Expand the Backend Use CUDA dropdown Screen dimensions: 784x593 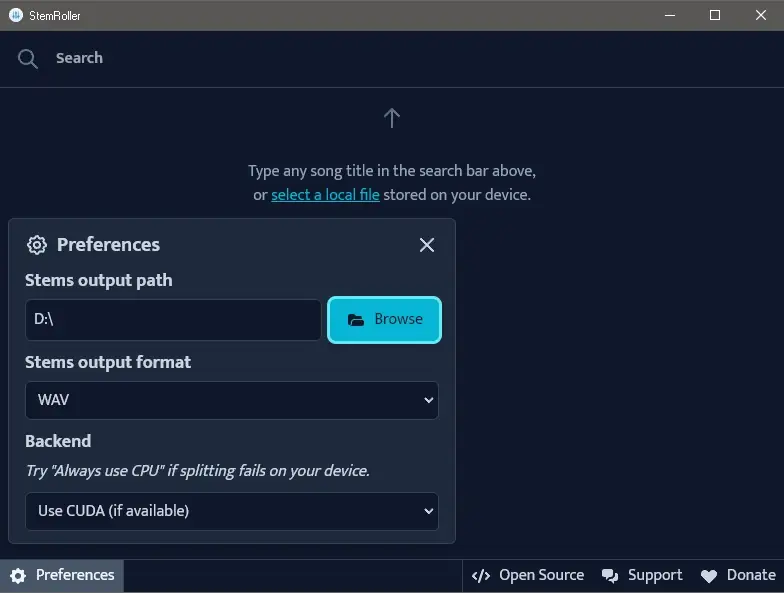pos(232,511)
